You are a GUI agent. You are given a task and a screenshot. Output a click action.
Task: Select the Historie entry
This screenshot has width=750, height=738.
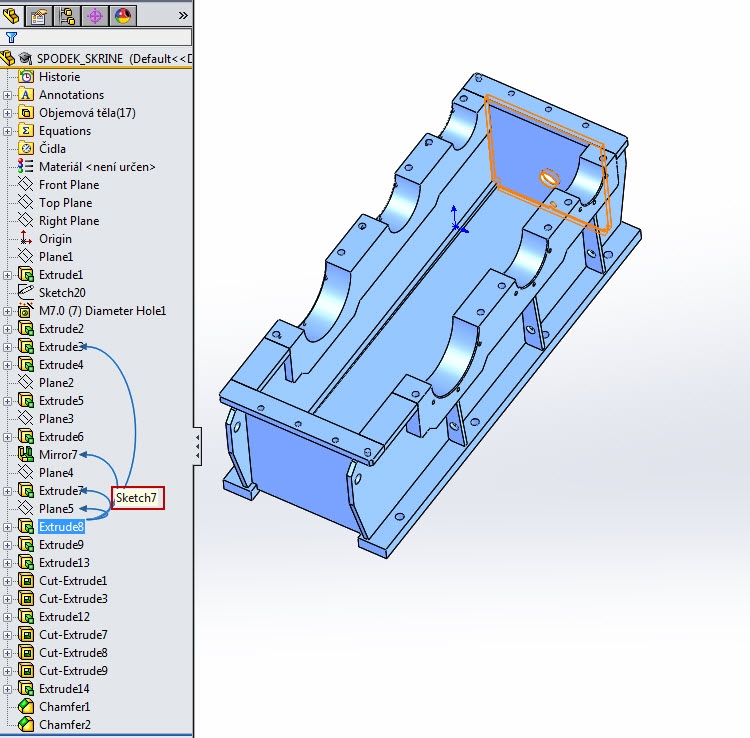(x=59, y=77)
